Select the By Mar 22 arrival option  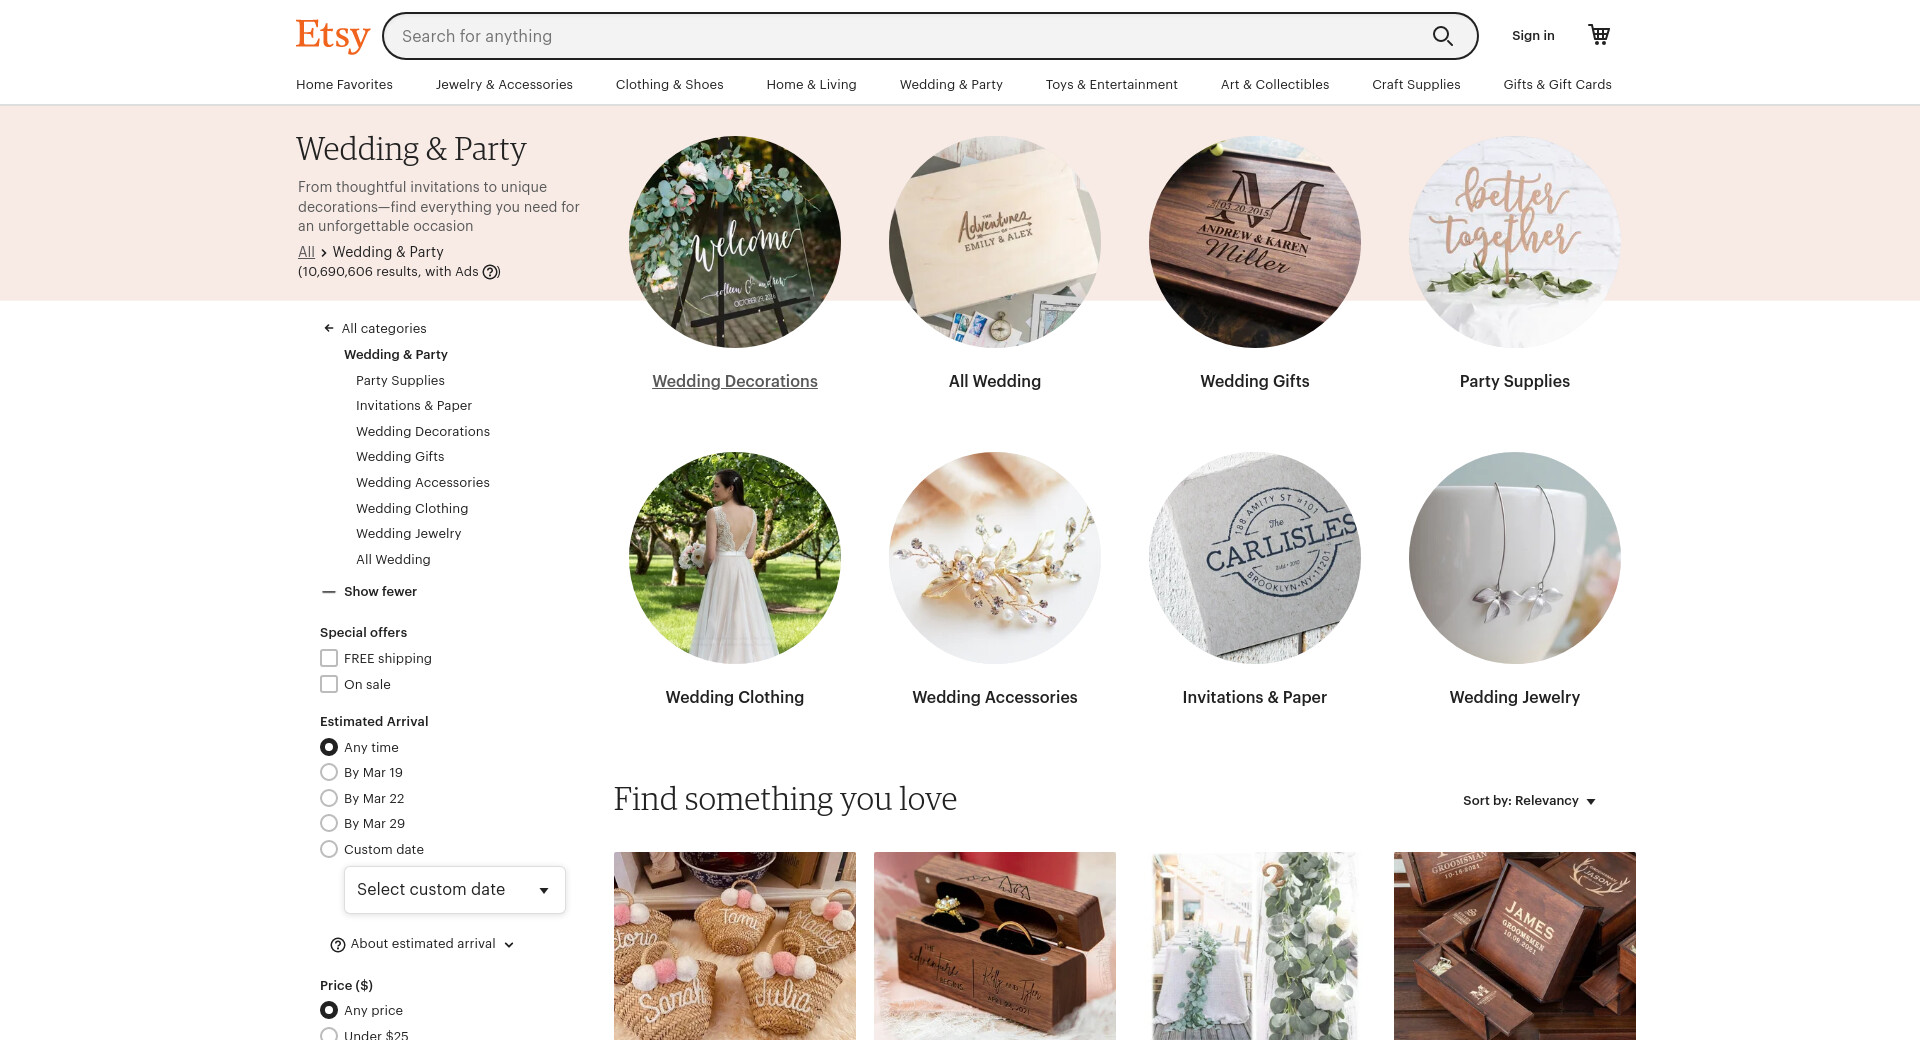pyautogui.click(x=329, y=798)
